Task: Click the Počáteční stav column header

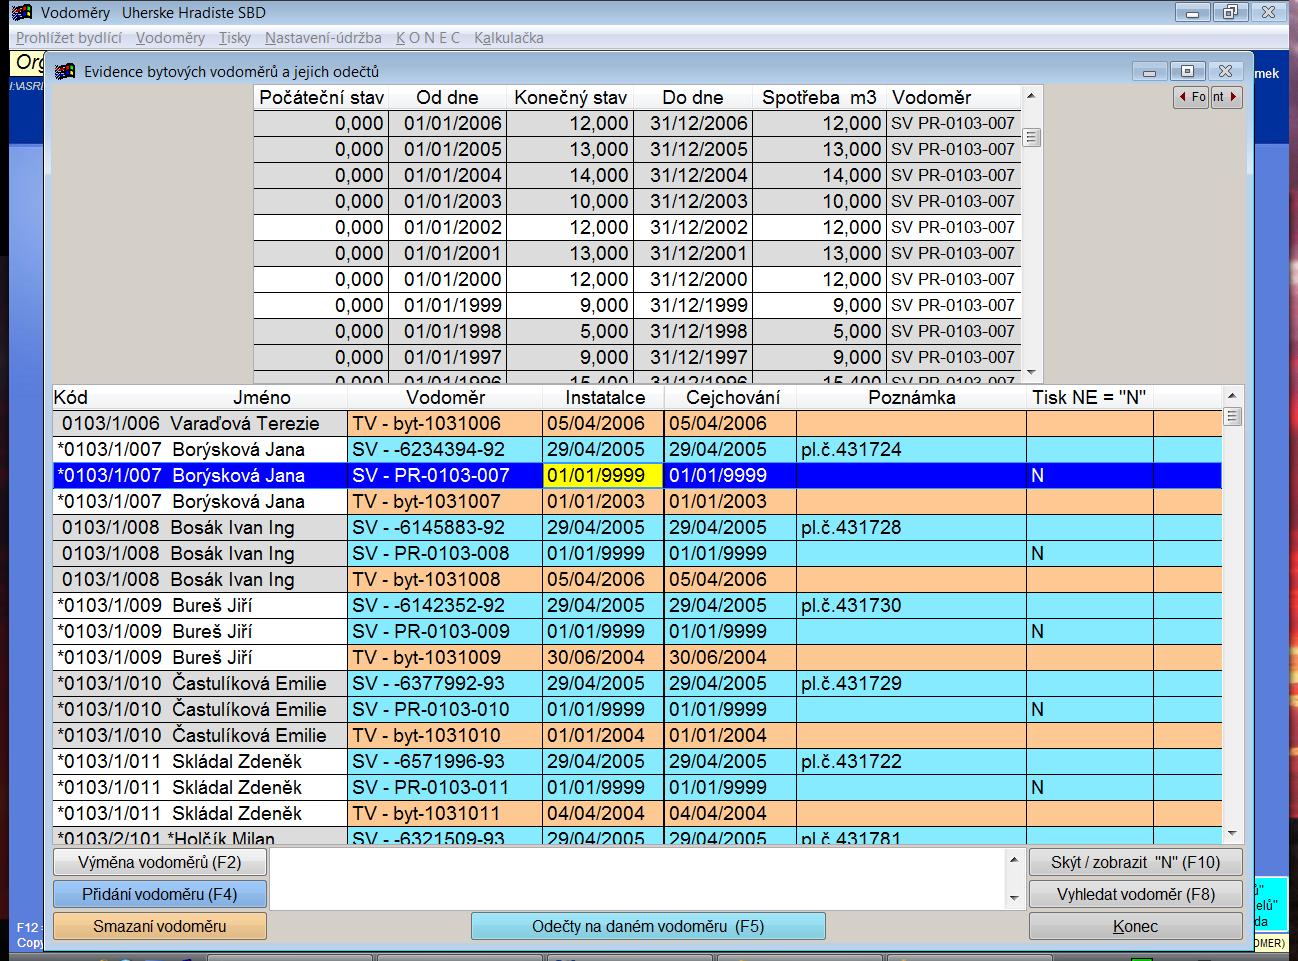Action: [x=321, y=97]
